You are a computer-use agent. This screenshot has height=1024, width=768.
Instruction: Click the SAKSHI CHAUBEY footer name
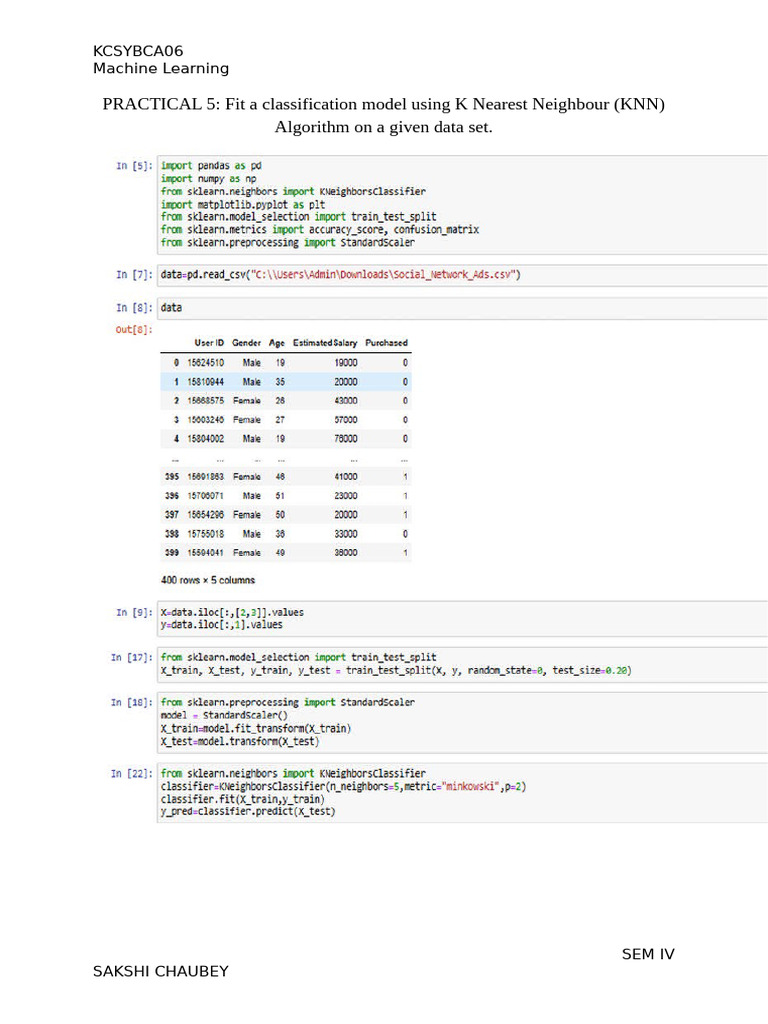click(x=161, y=972)
